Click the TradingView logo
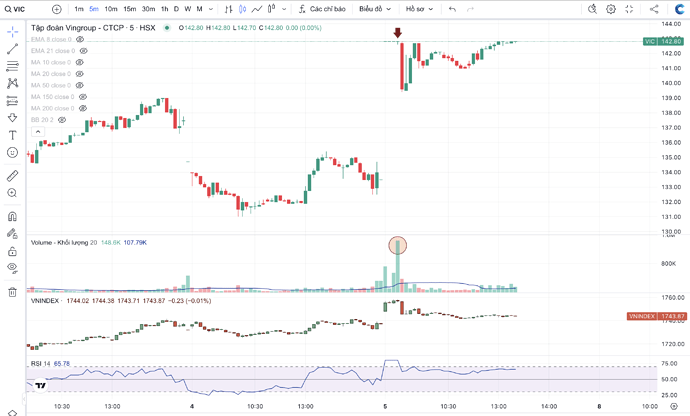The width and height of the screenshot is (690, 416). pyautogui.click(x=40, y=386)
